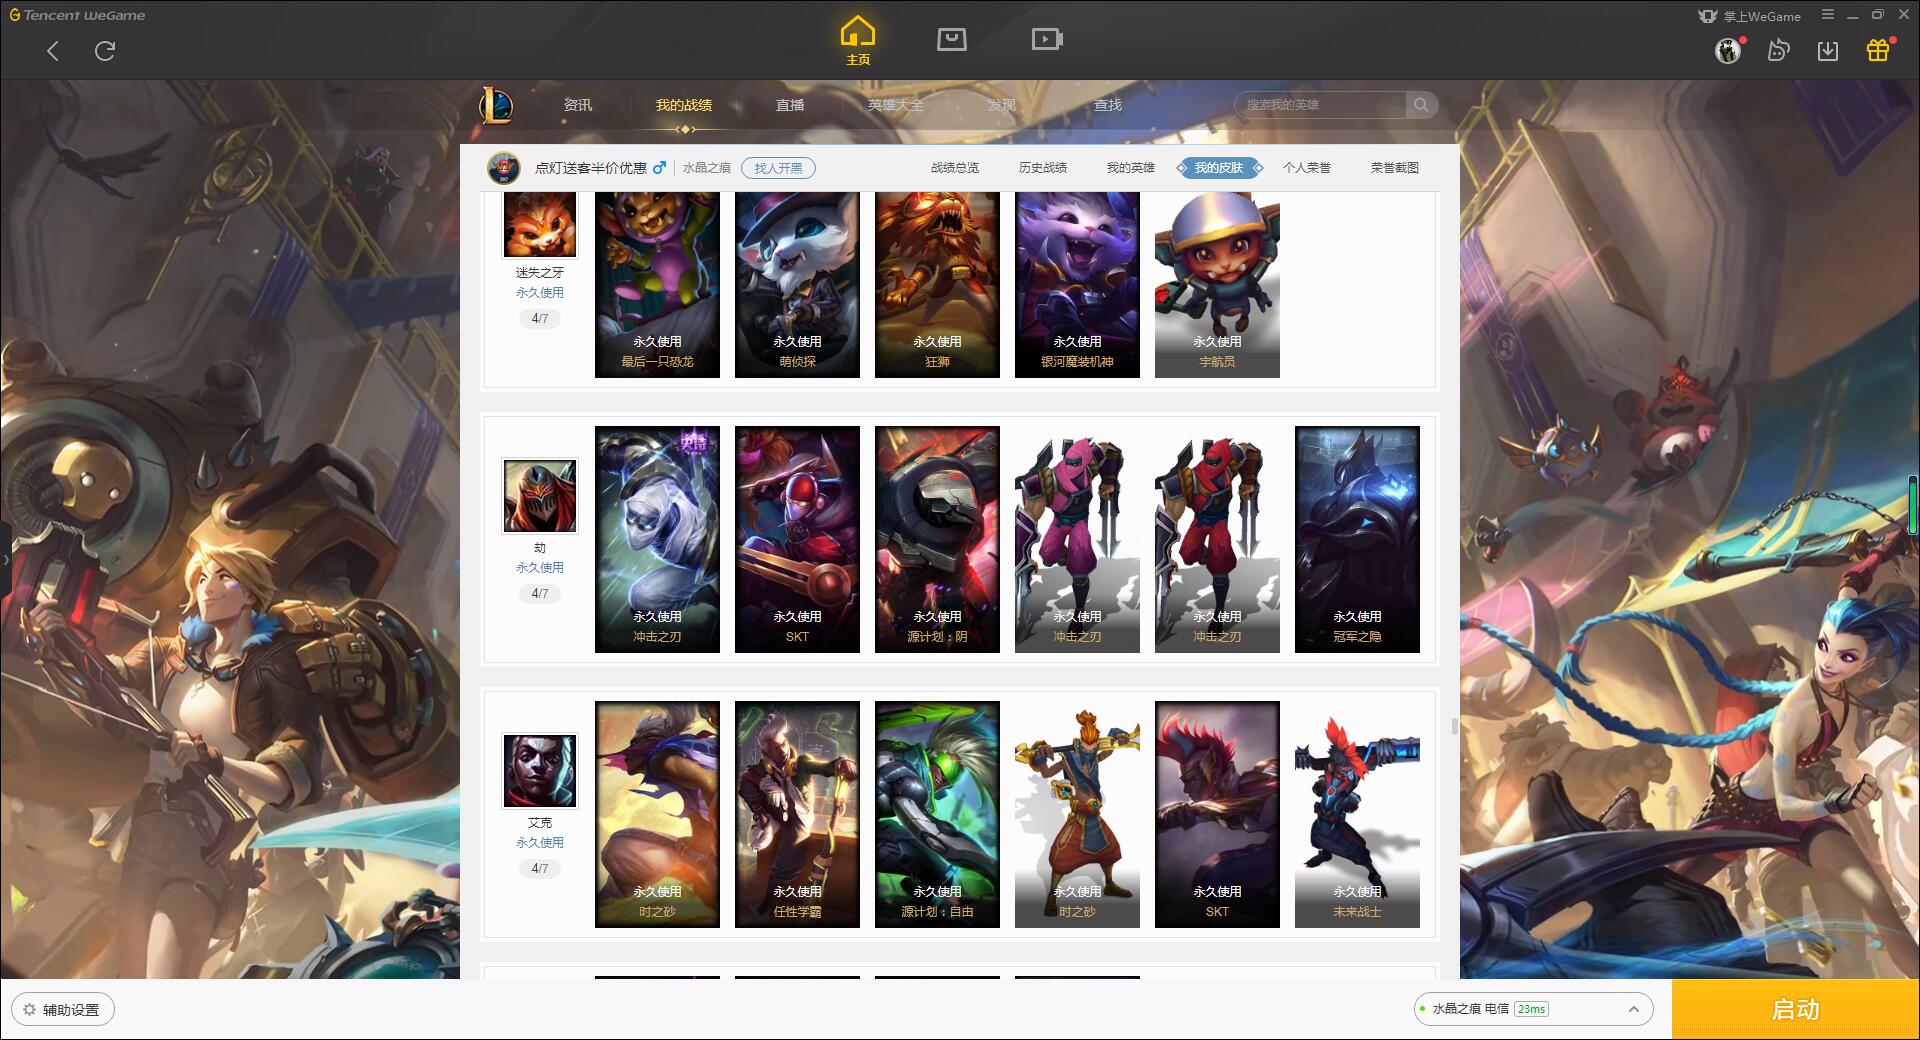Click the 23ms ping indicator
1920x1040 pixels.
click(x=1531, y=1009)
